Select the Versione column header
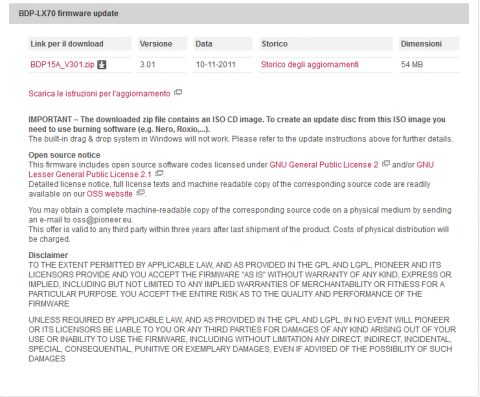This screenshot has width=480, height=397. coord(162,44)
